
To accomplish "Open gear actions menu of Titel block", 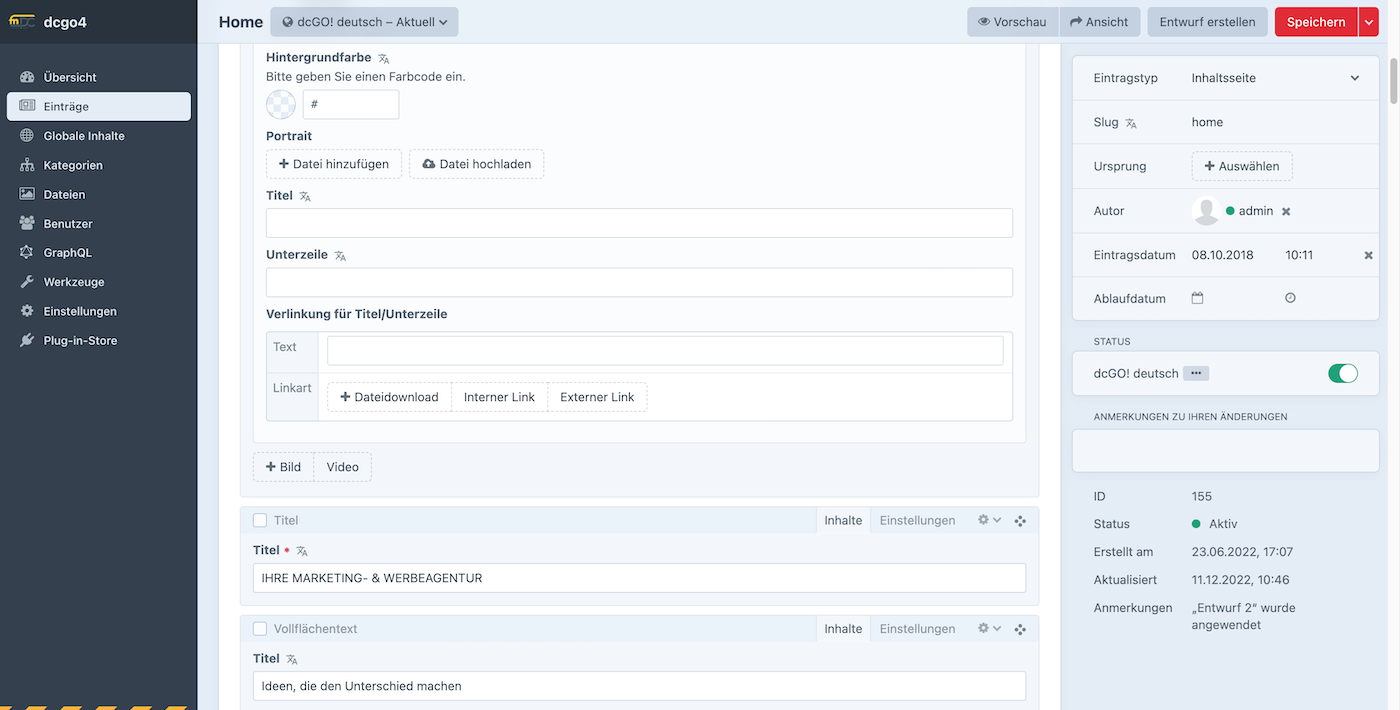I will point(989,520).
